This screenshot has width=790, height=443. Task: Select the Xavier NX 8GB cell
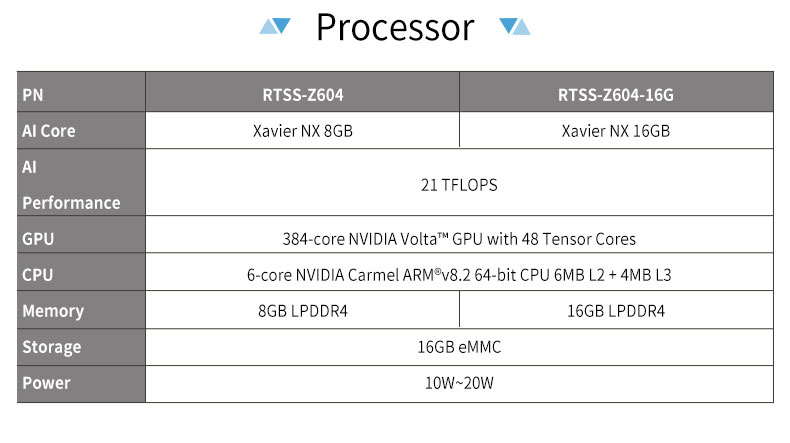[x=302, y=131]
